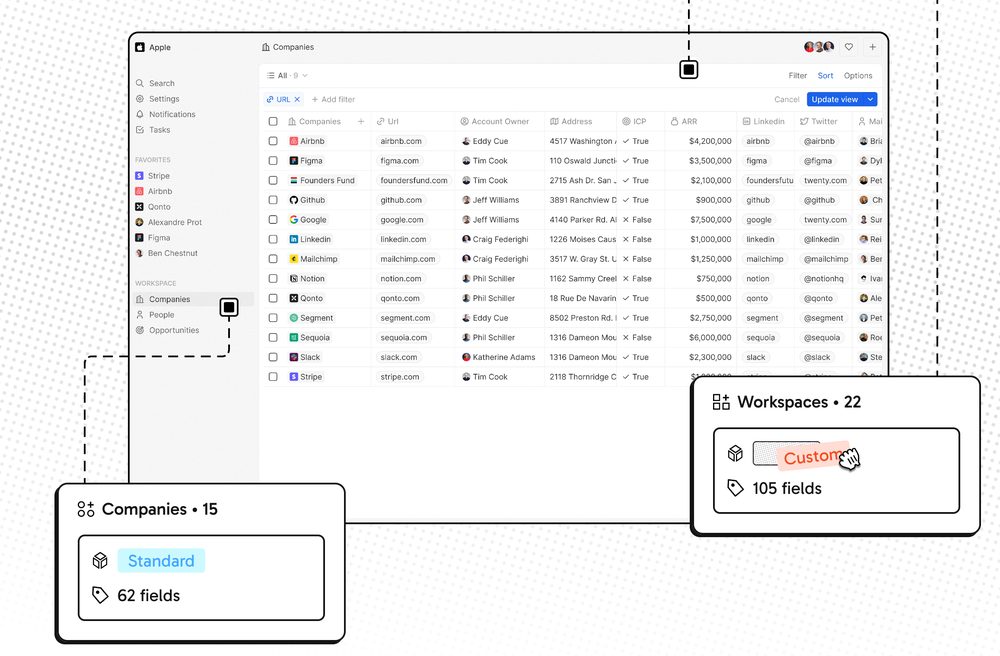Check the Stripe row checkbox
The width and height of the screenshot is (1000, 656).
273,377
